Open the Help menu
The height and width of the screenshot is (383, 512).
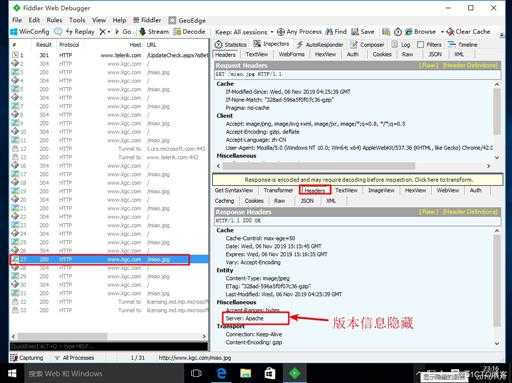click(119, 20)
